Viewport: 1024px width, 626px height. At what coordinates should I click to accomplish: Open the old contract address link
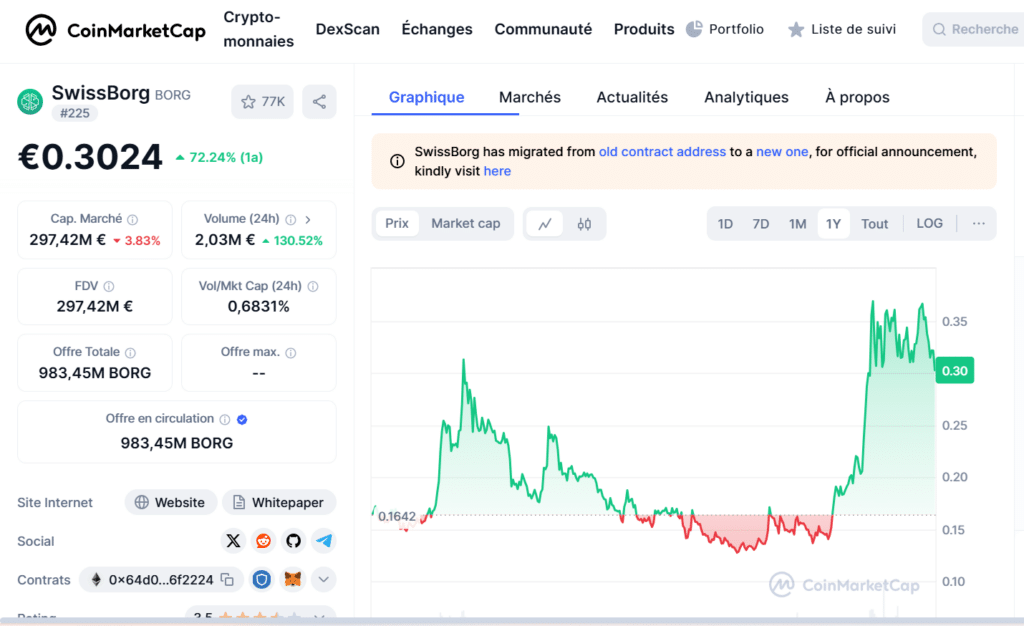tap(662, 151)
